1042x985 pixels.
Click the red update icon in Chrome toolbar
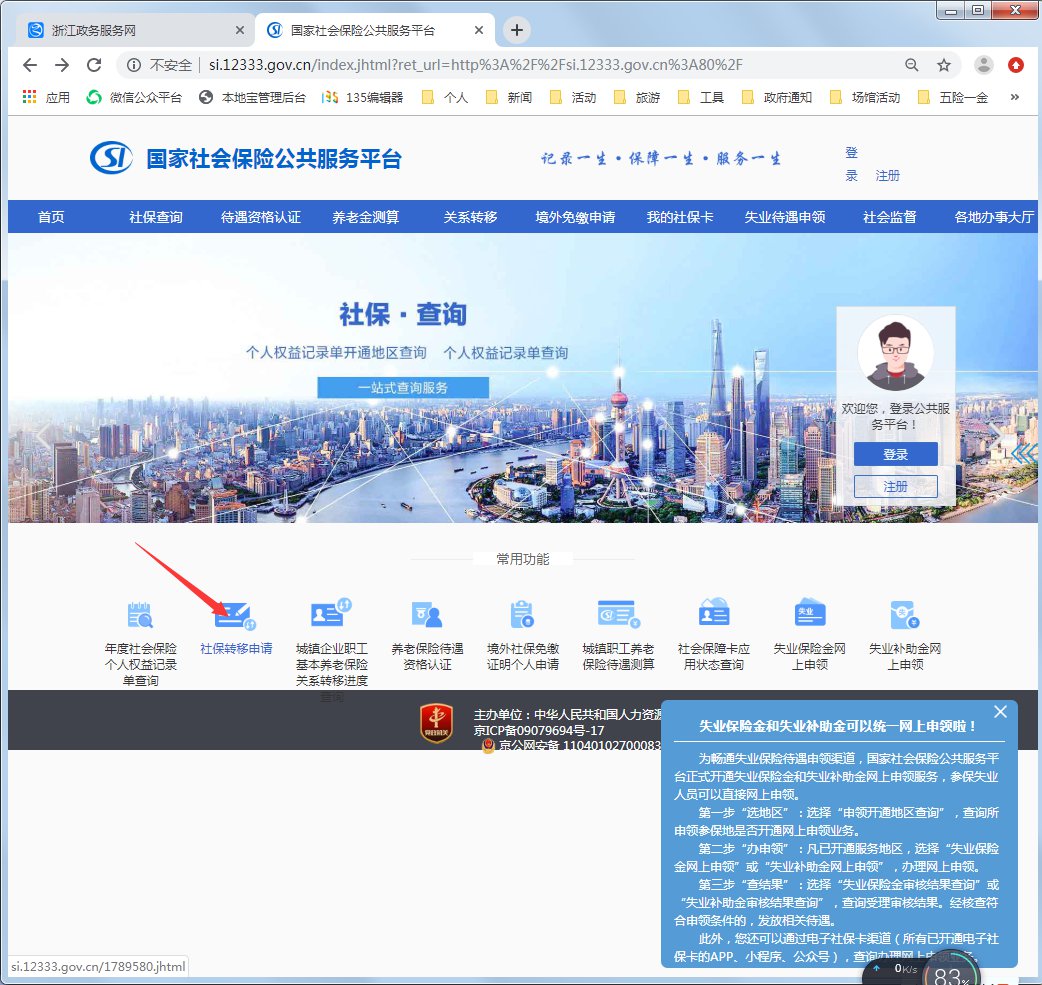[1015, 64]
